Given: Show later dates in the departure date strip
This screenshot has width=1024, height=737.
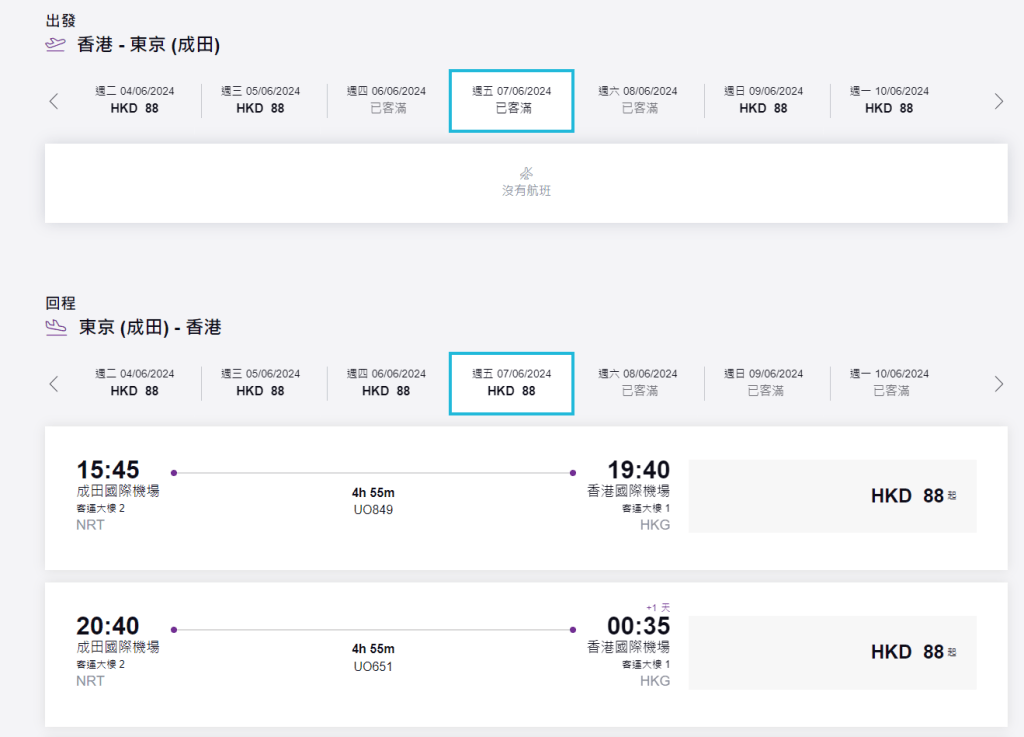Looking at the screenshot, I should tap(998, 101).
